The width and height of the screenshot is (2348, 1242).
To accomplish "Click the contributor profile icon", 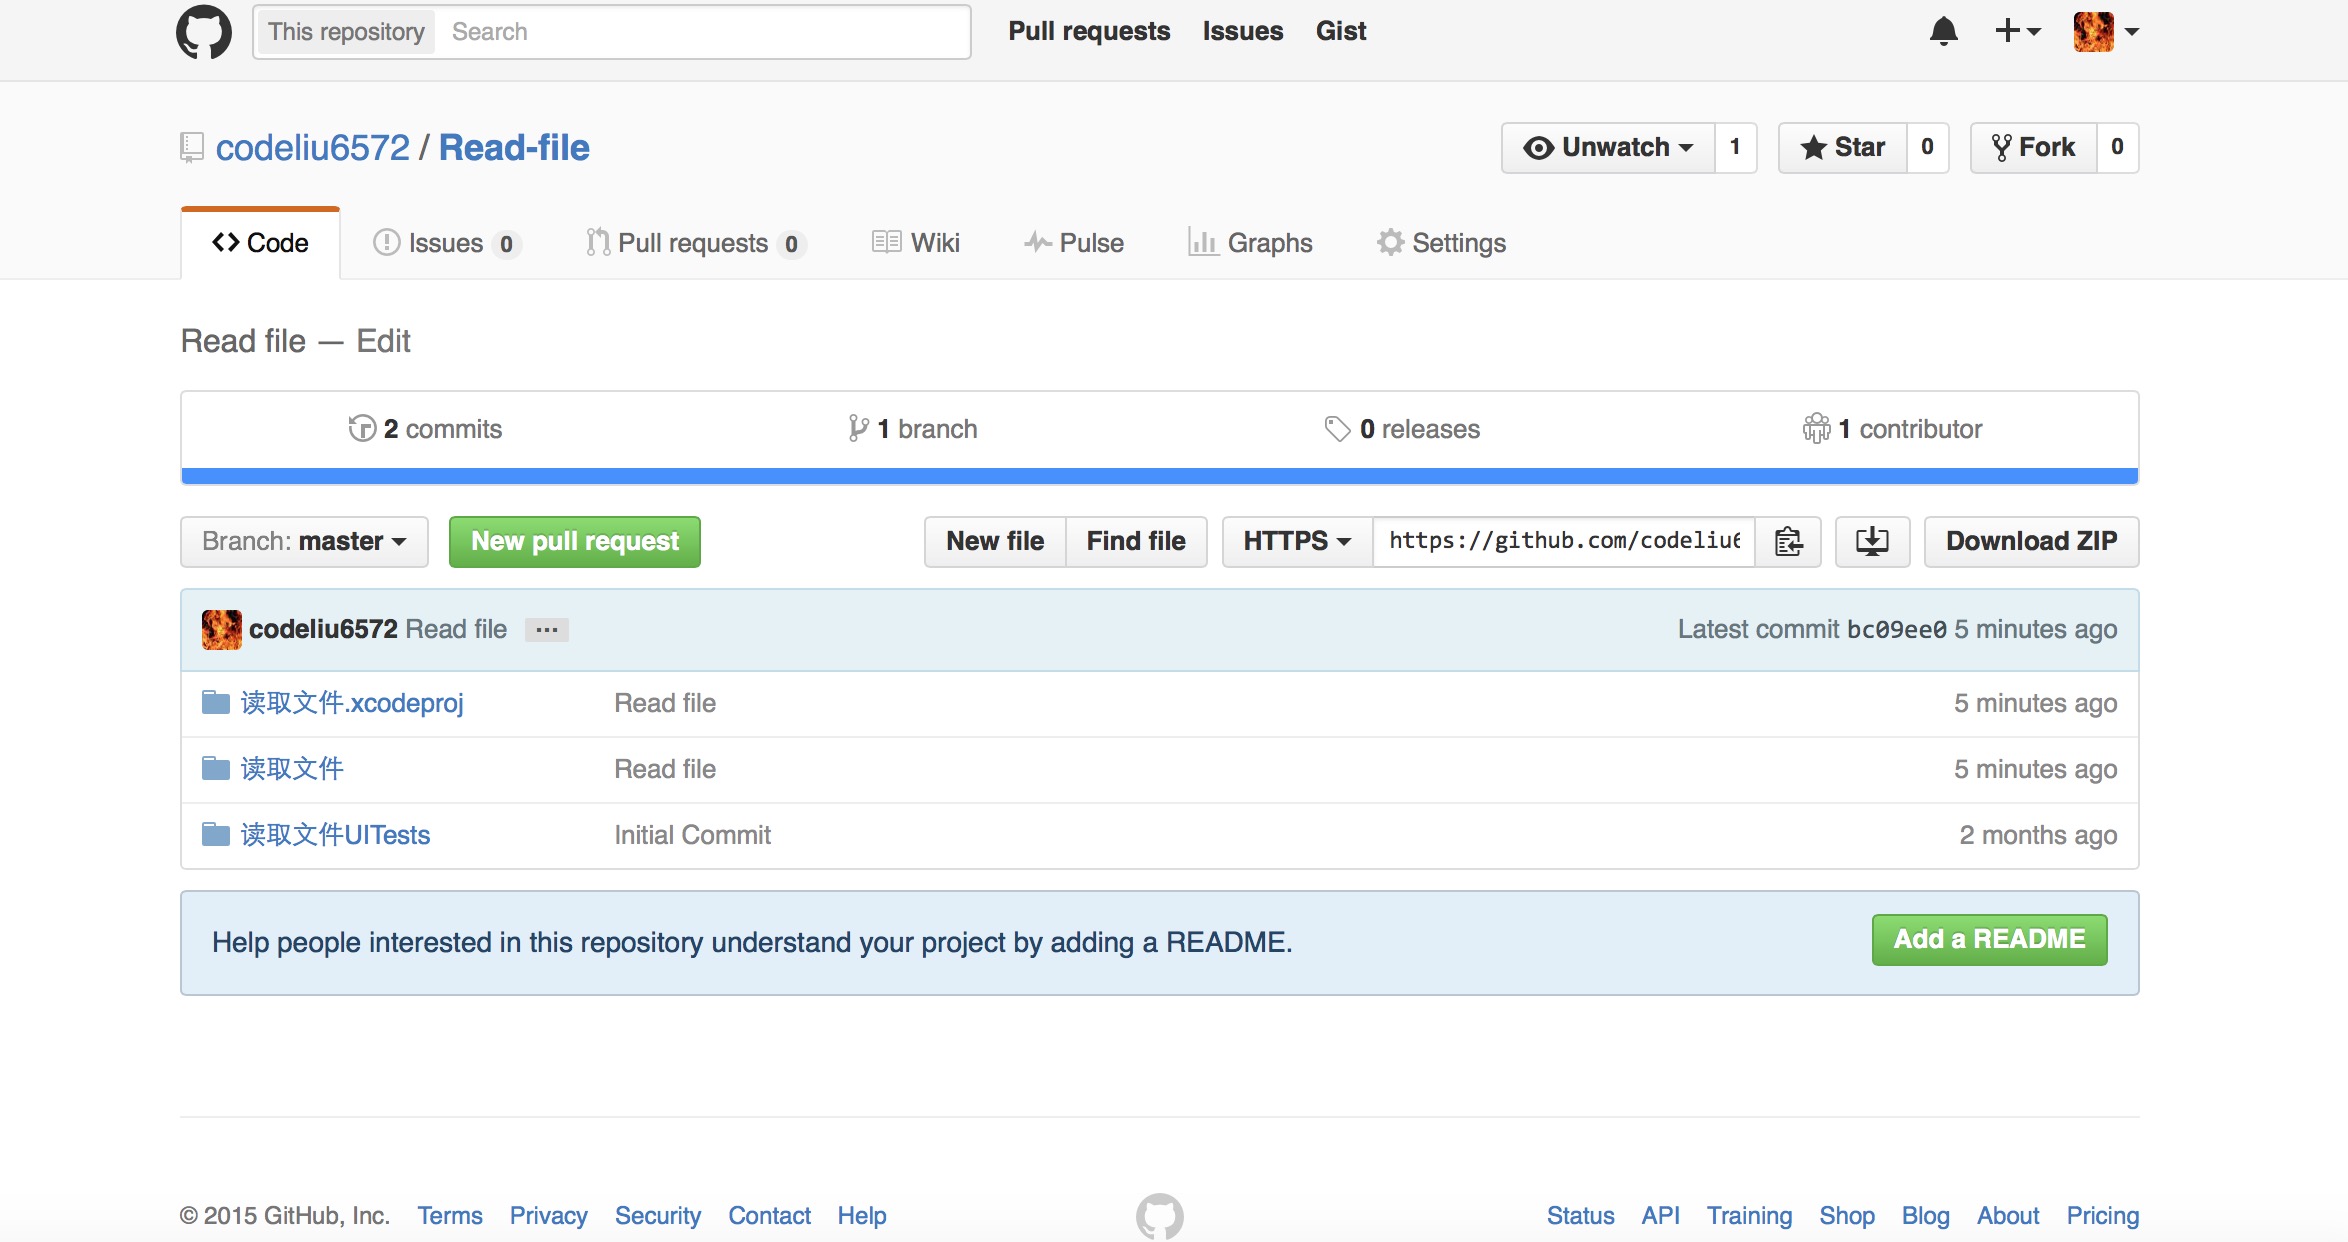I will [x=221, y=629].
